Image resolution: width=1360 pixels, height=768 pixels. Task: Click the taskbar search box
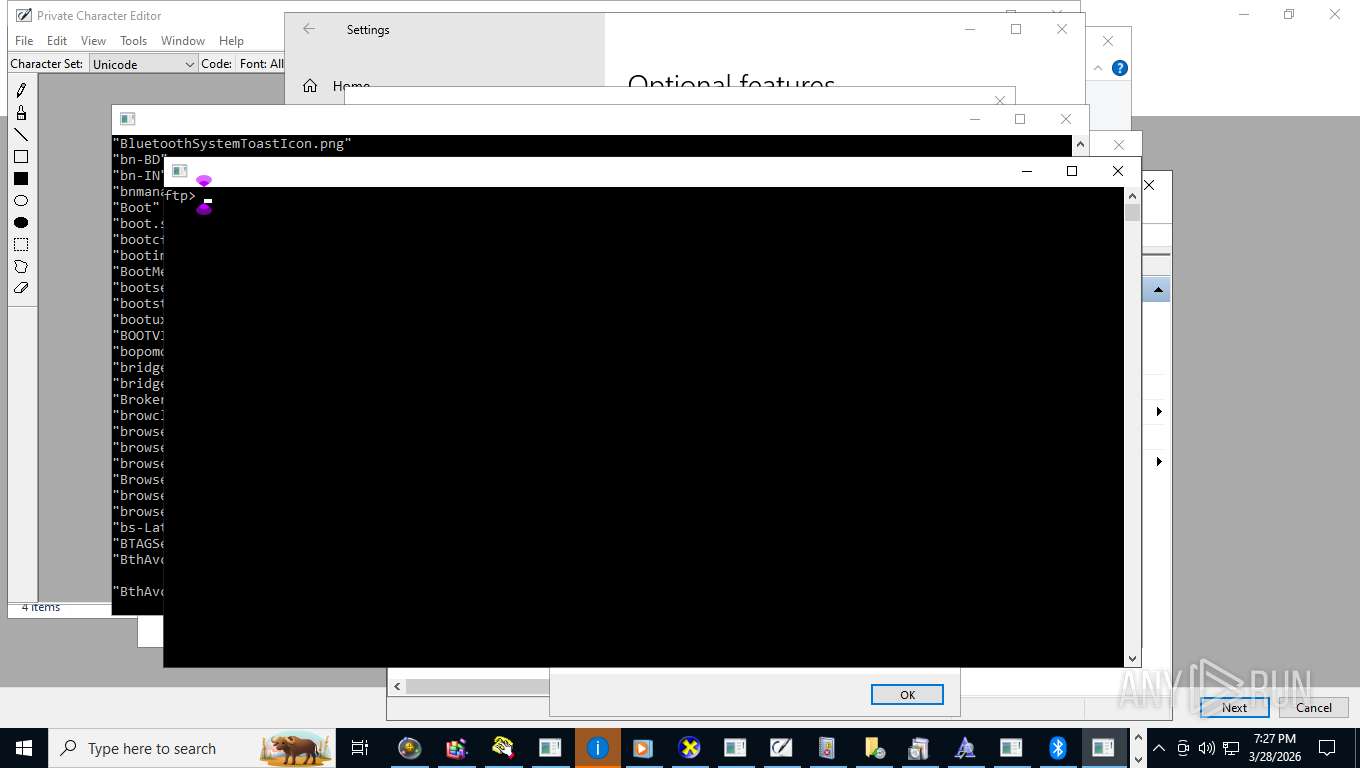pos(192,748)
